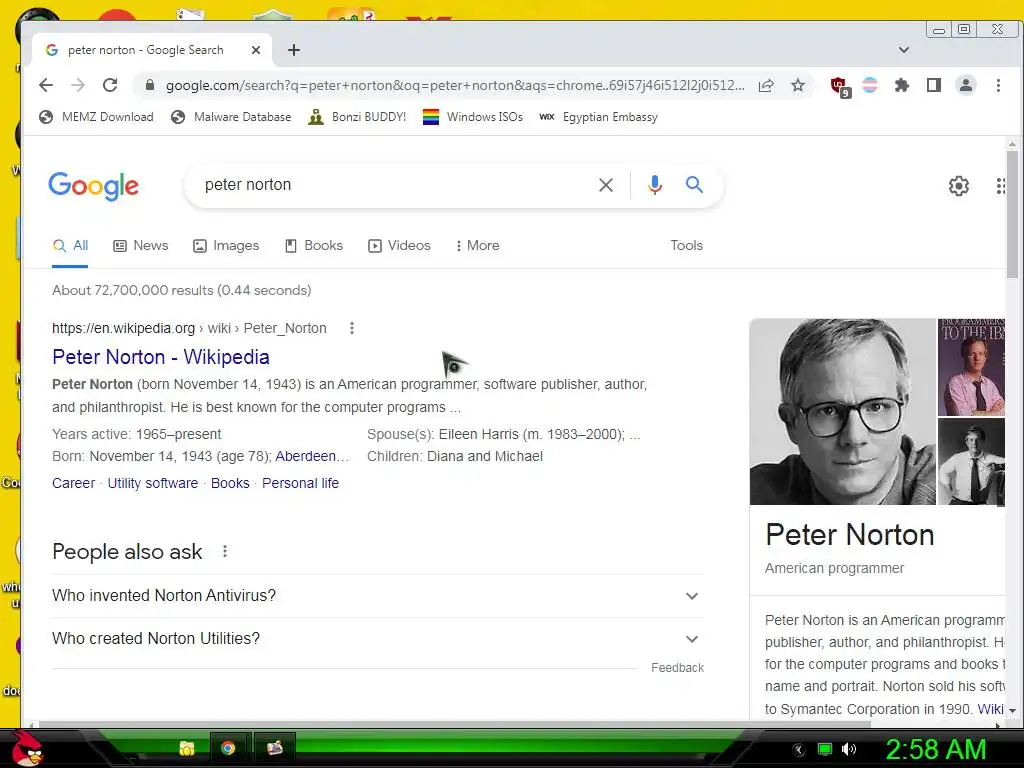Viewport: 1024px width, 768px height.
Task: Start voice search with microphone
Action: [654, 185]
